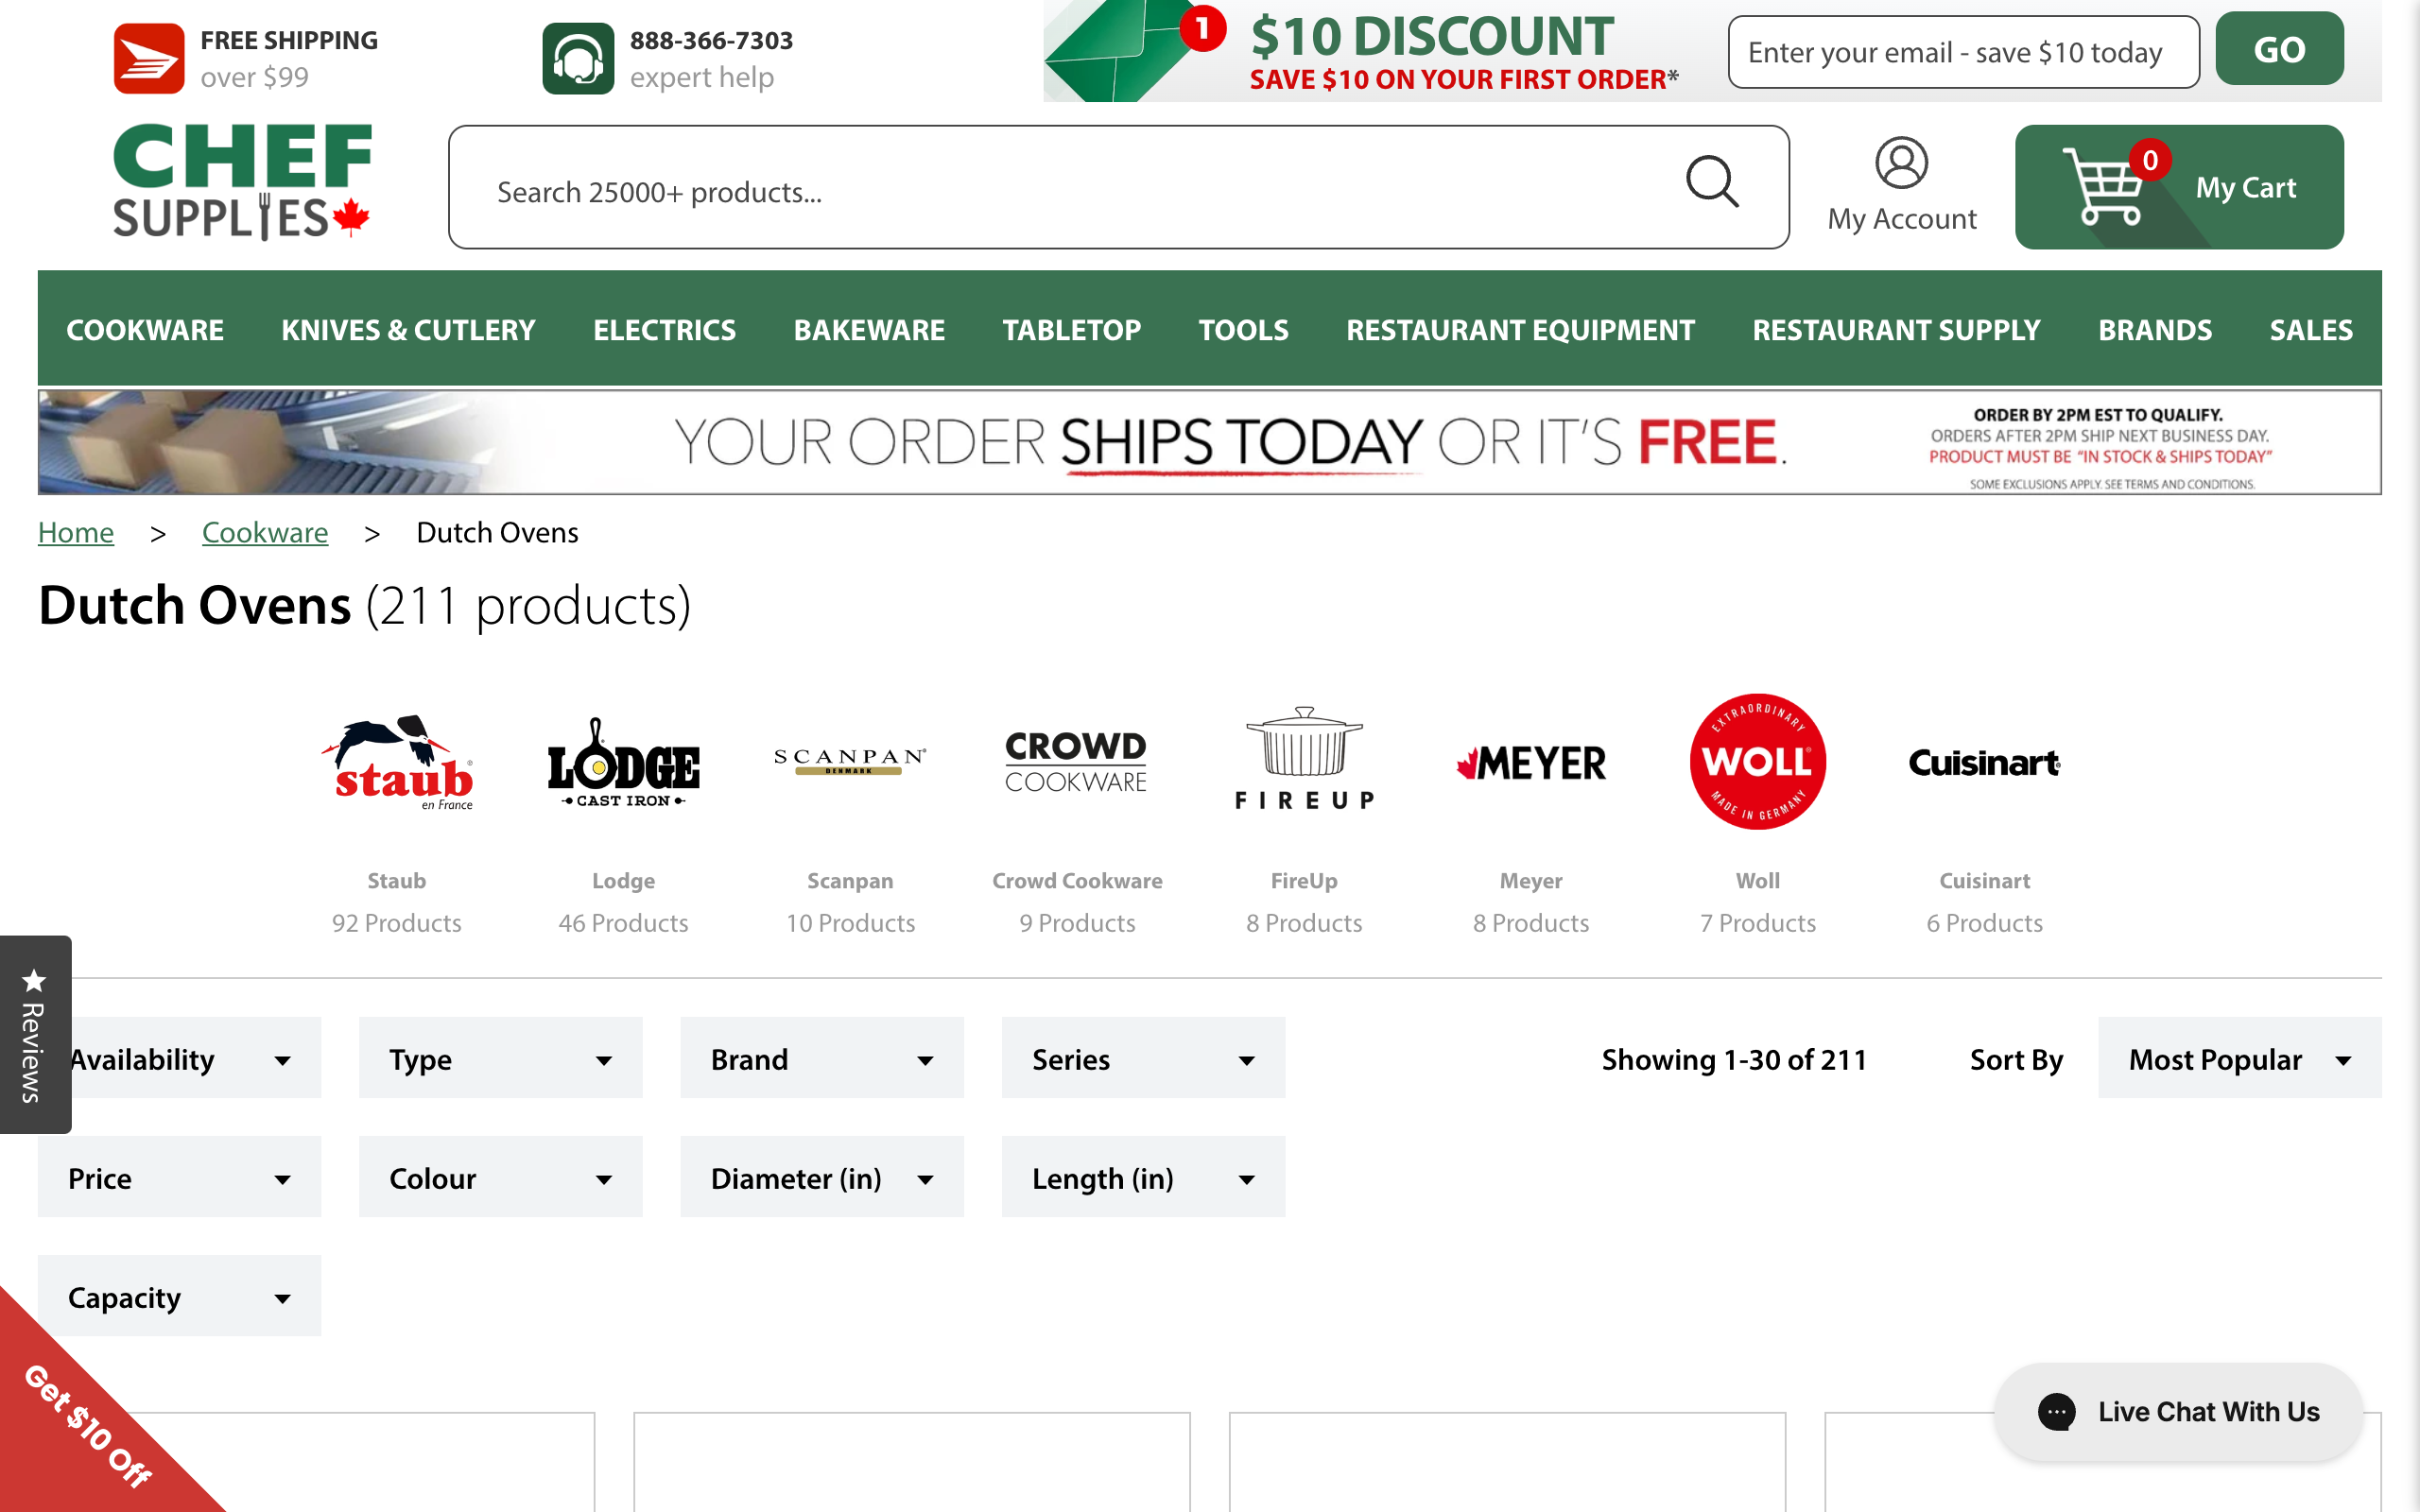Click the Showing 1-30 of 211 text
Image resolution: width=2420 pixels, height=1512 pixels.
click(1734, 1059)
